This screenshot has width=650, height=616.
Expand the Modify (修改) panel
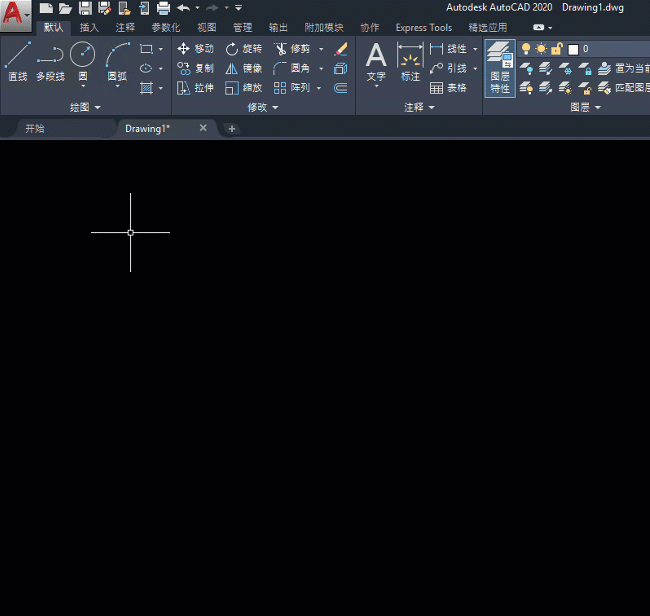[x=263, y=107]
